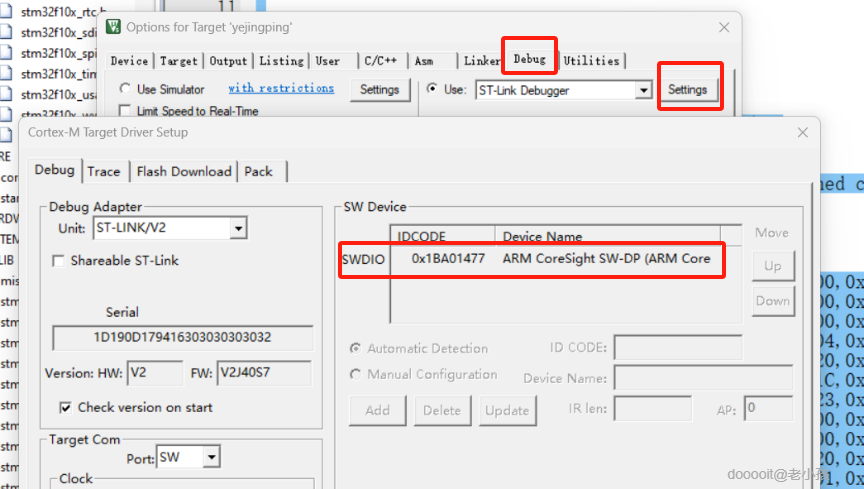Switch to the Utilities tab

pyautogui.click(x=591, y=61)
